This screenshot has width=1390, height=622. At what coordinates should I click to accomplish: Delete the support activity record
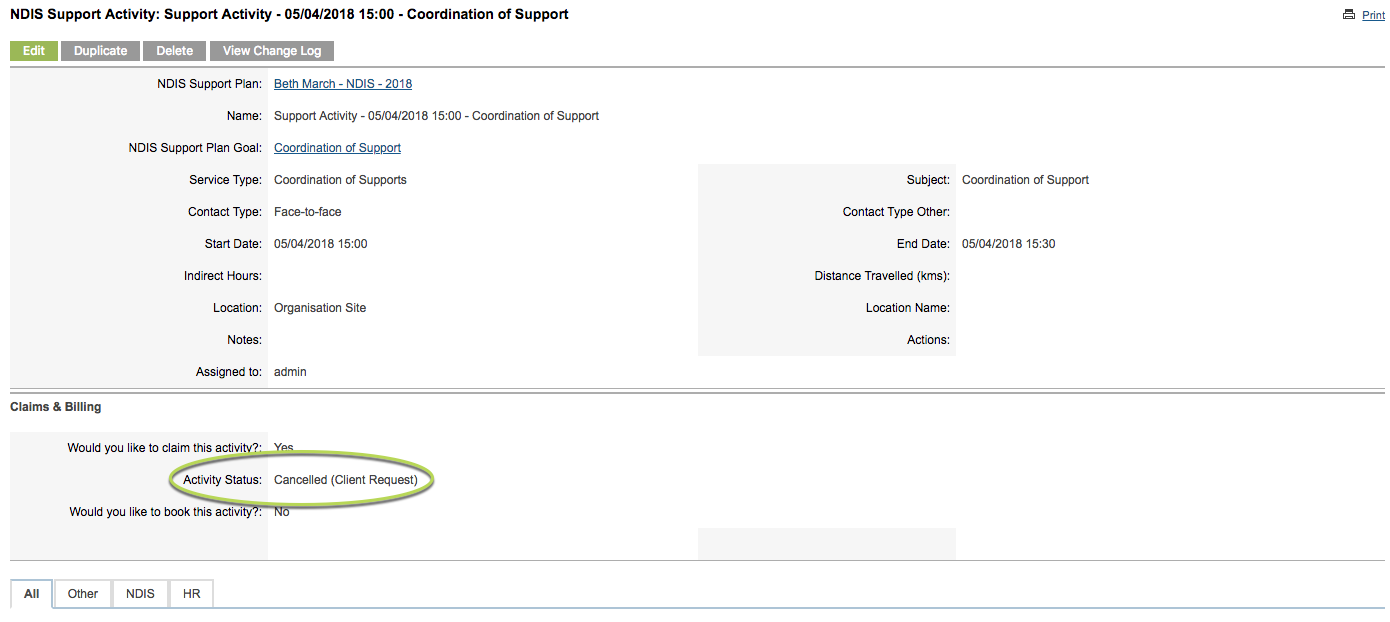(175, 51)
